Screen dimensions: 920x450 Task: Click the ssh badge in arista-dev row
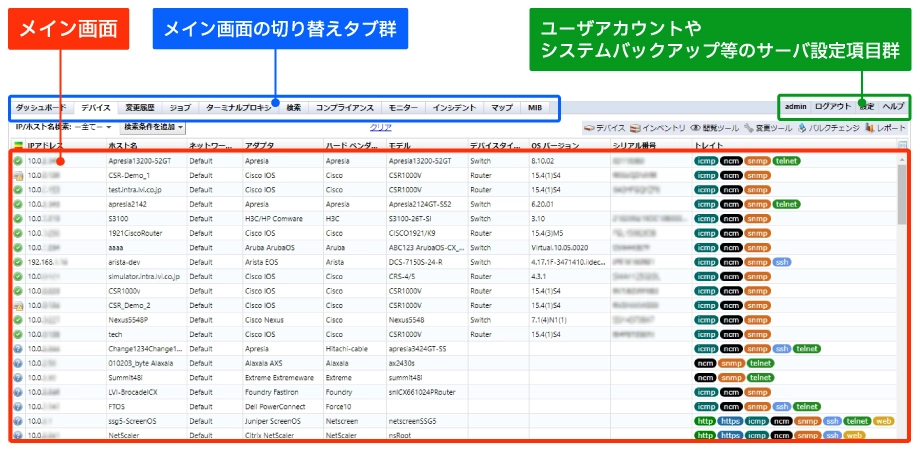pos(782,262)
